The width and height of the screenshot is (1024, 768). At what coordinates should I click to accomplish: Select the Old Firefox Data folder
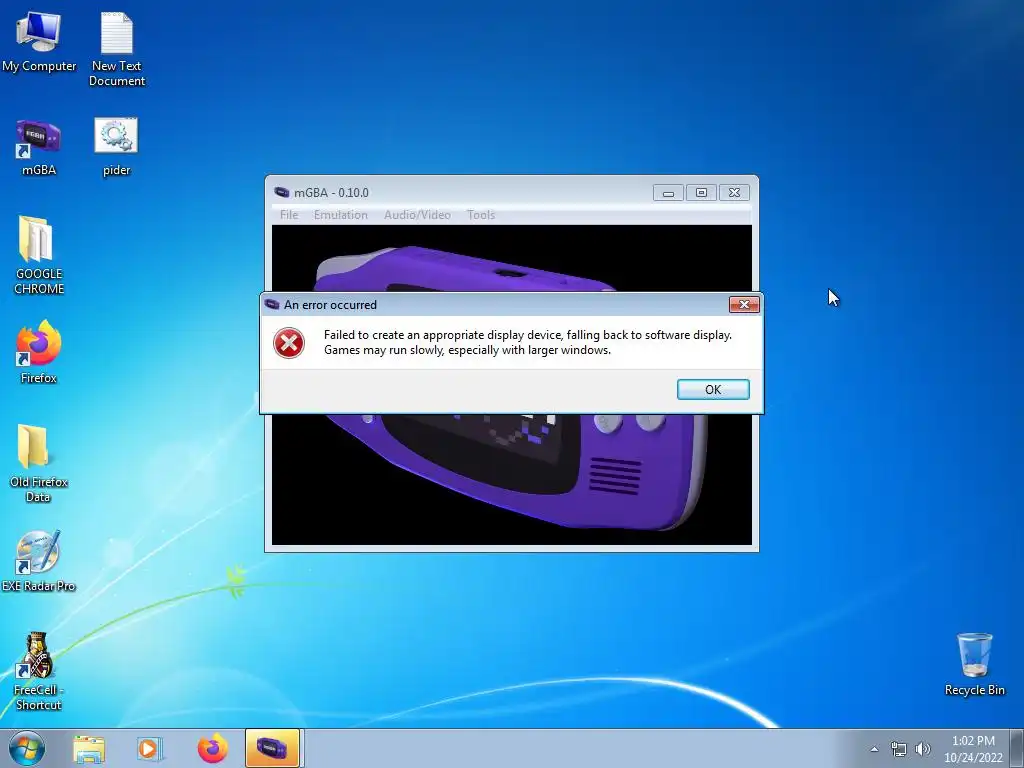click(x=39, y=463)
